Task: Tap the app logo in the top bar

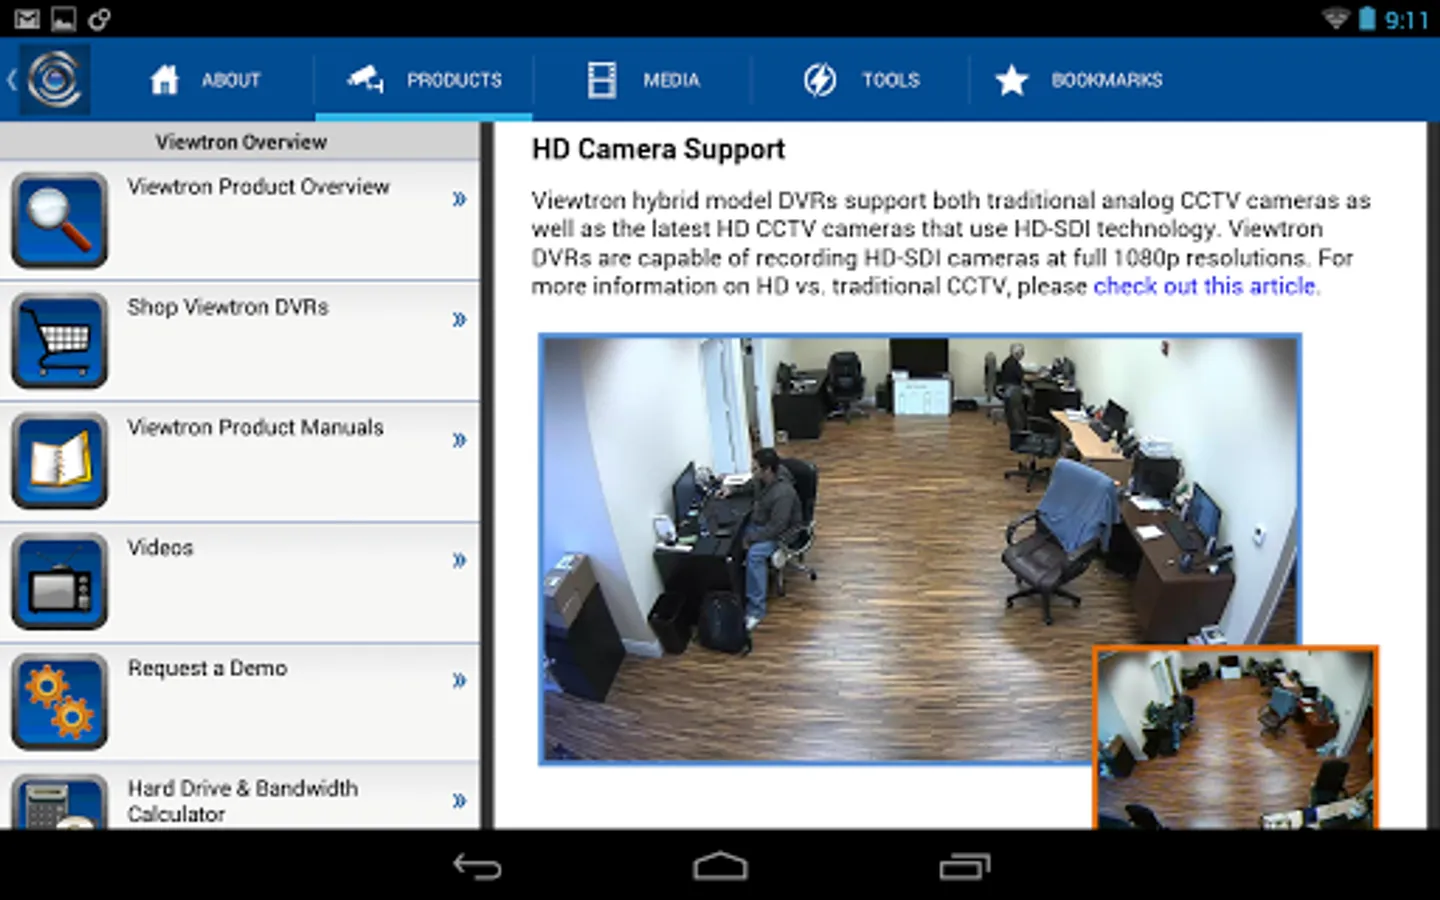Action: click(x=55, y=79)
